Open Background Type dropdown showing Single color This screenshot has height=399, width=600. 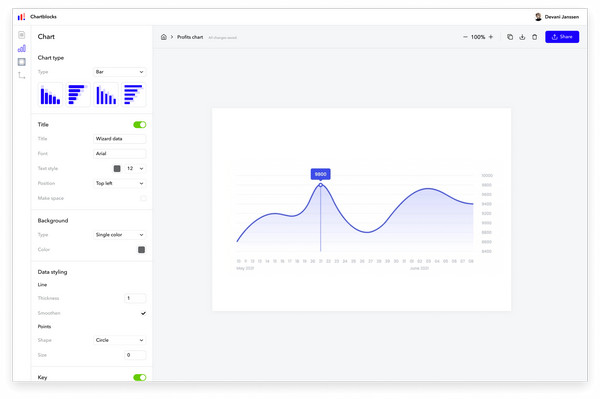click(119, 235)
